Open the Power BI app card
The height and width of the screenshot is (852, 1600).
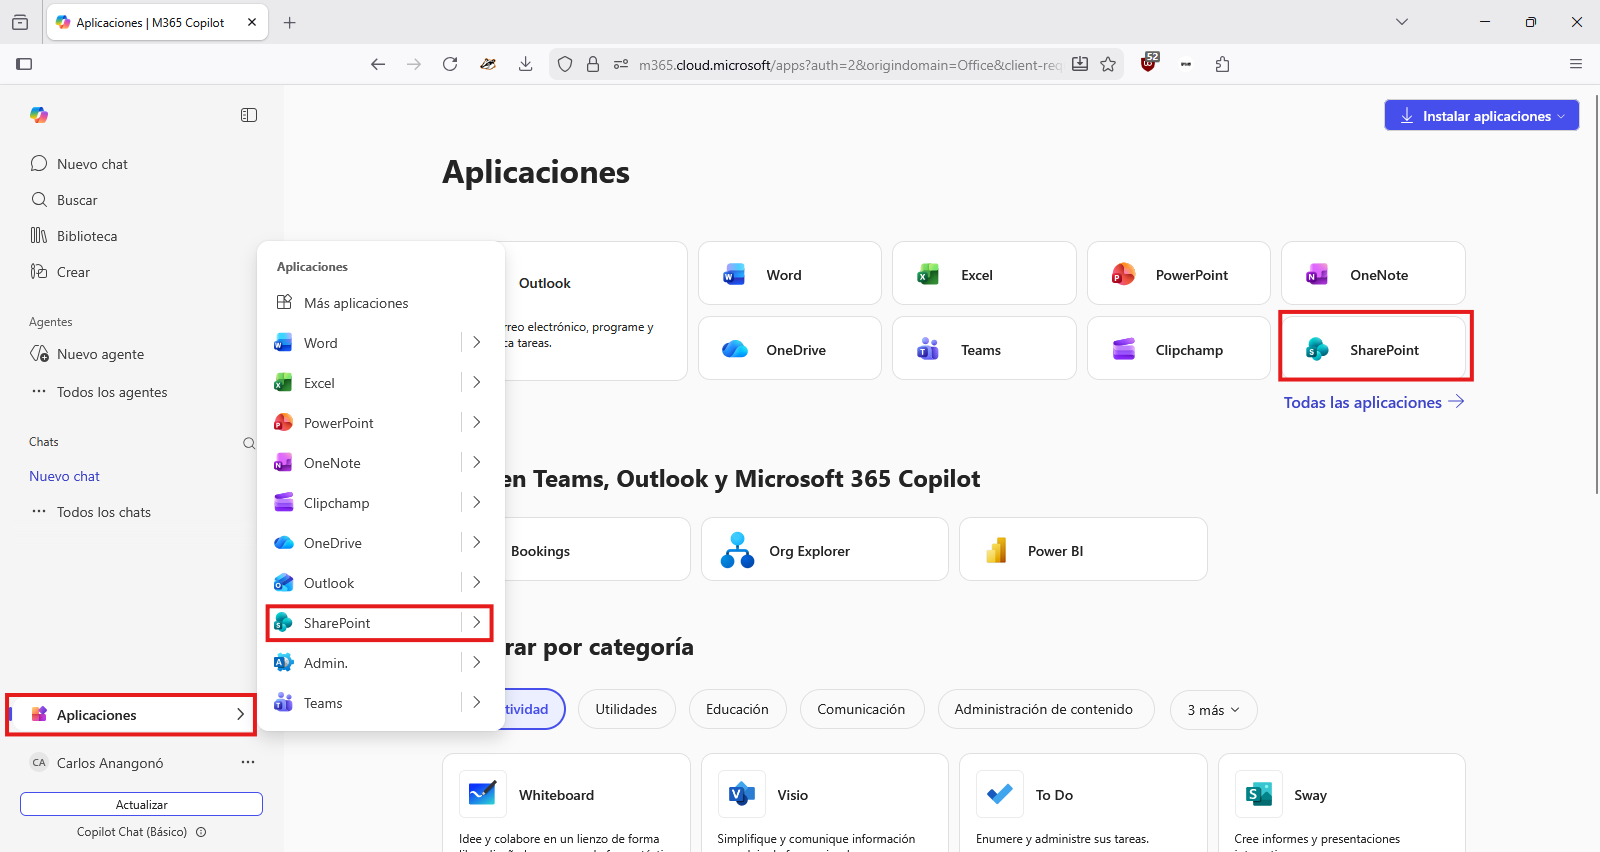coord(1083,550)
